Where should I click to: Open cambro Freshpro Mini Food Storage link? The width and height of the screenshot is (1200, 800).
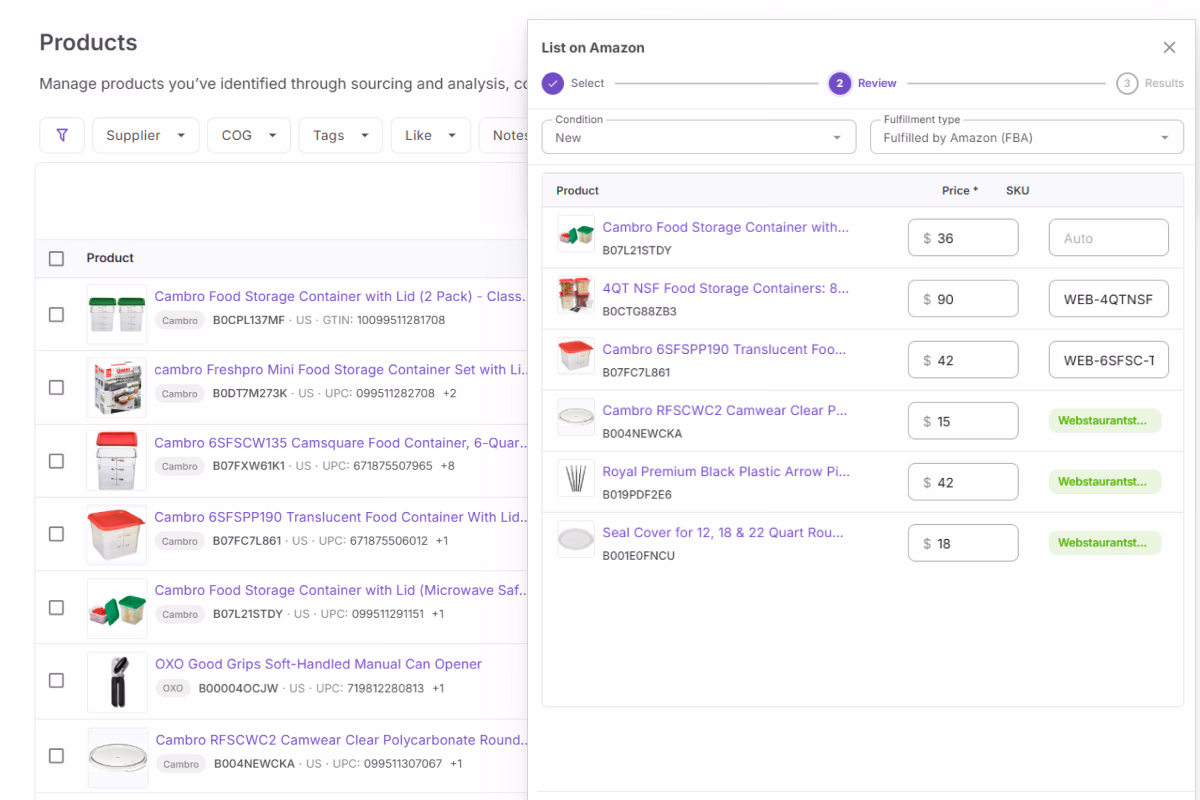pyautogui.click(x=340, y=369)
